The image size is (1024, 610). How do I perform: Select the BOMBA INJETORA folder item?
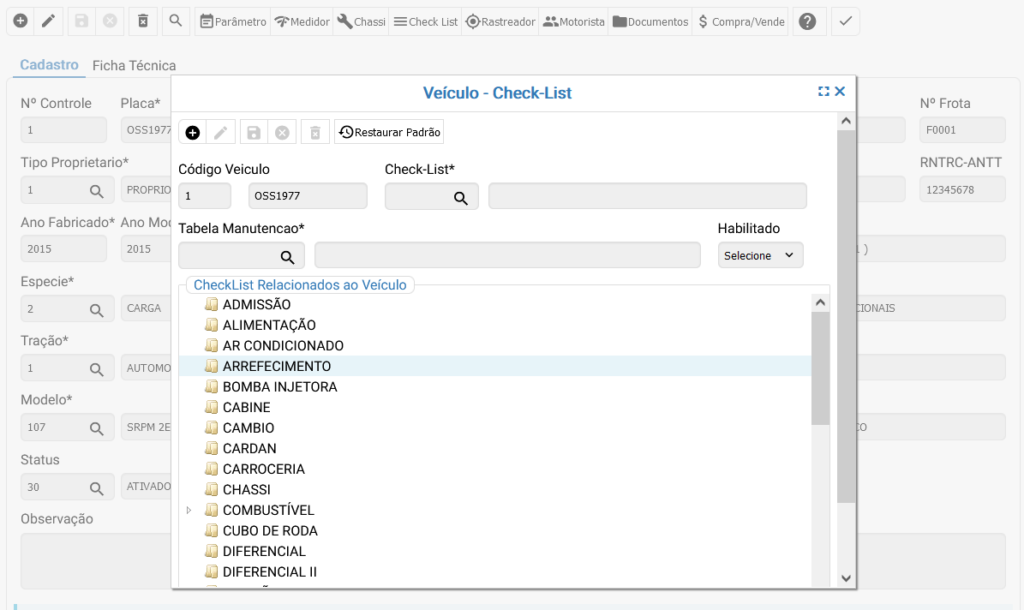(x=279, y=387)
